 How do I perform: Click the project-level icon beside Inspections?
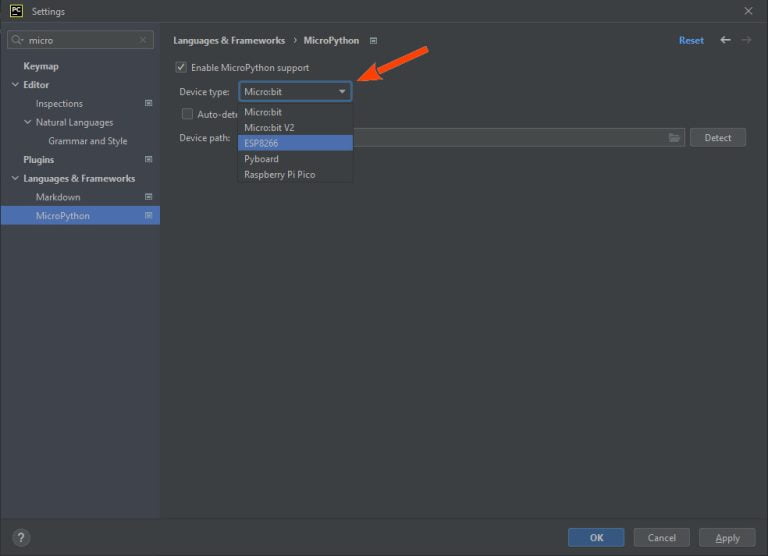click(x=148, y=104)
